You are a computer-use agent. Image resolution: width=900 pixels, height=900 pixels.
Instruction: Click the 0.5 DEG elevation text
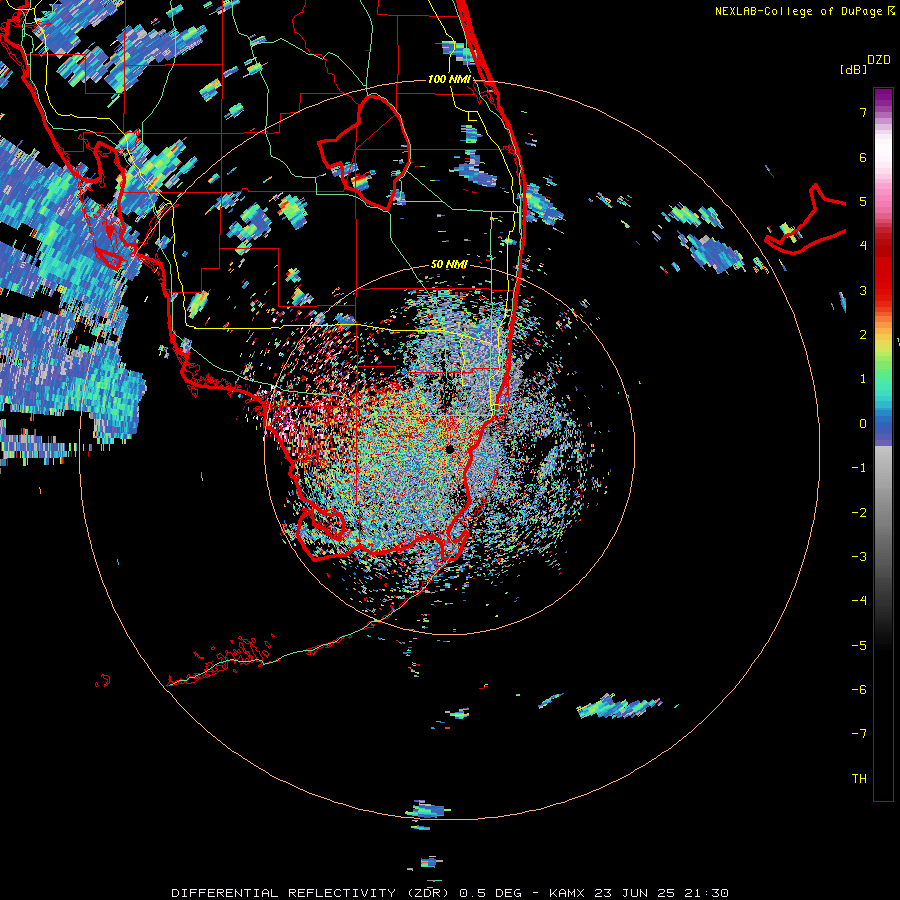tap(491, 893)
